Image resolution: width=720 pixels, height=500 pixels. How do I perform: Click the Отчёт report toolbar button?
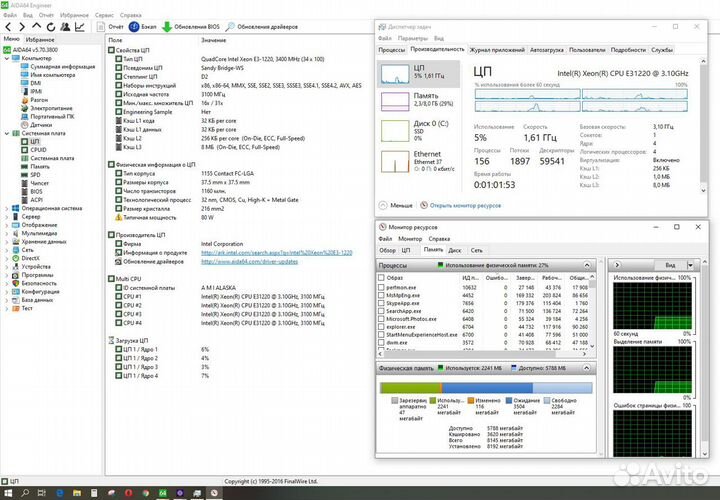(x=110, y=27)
